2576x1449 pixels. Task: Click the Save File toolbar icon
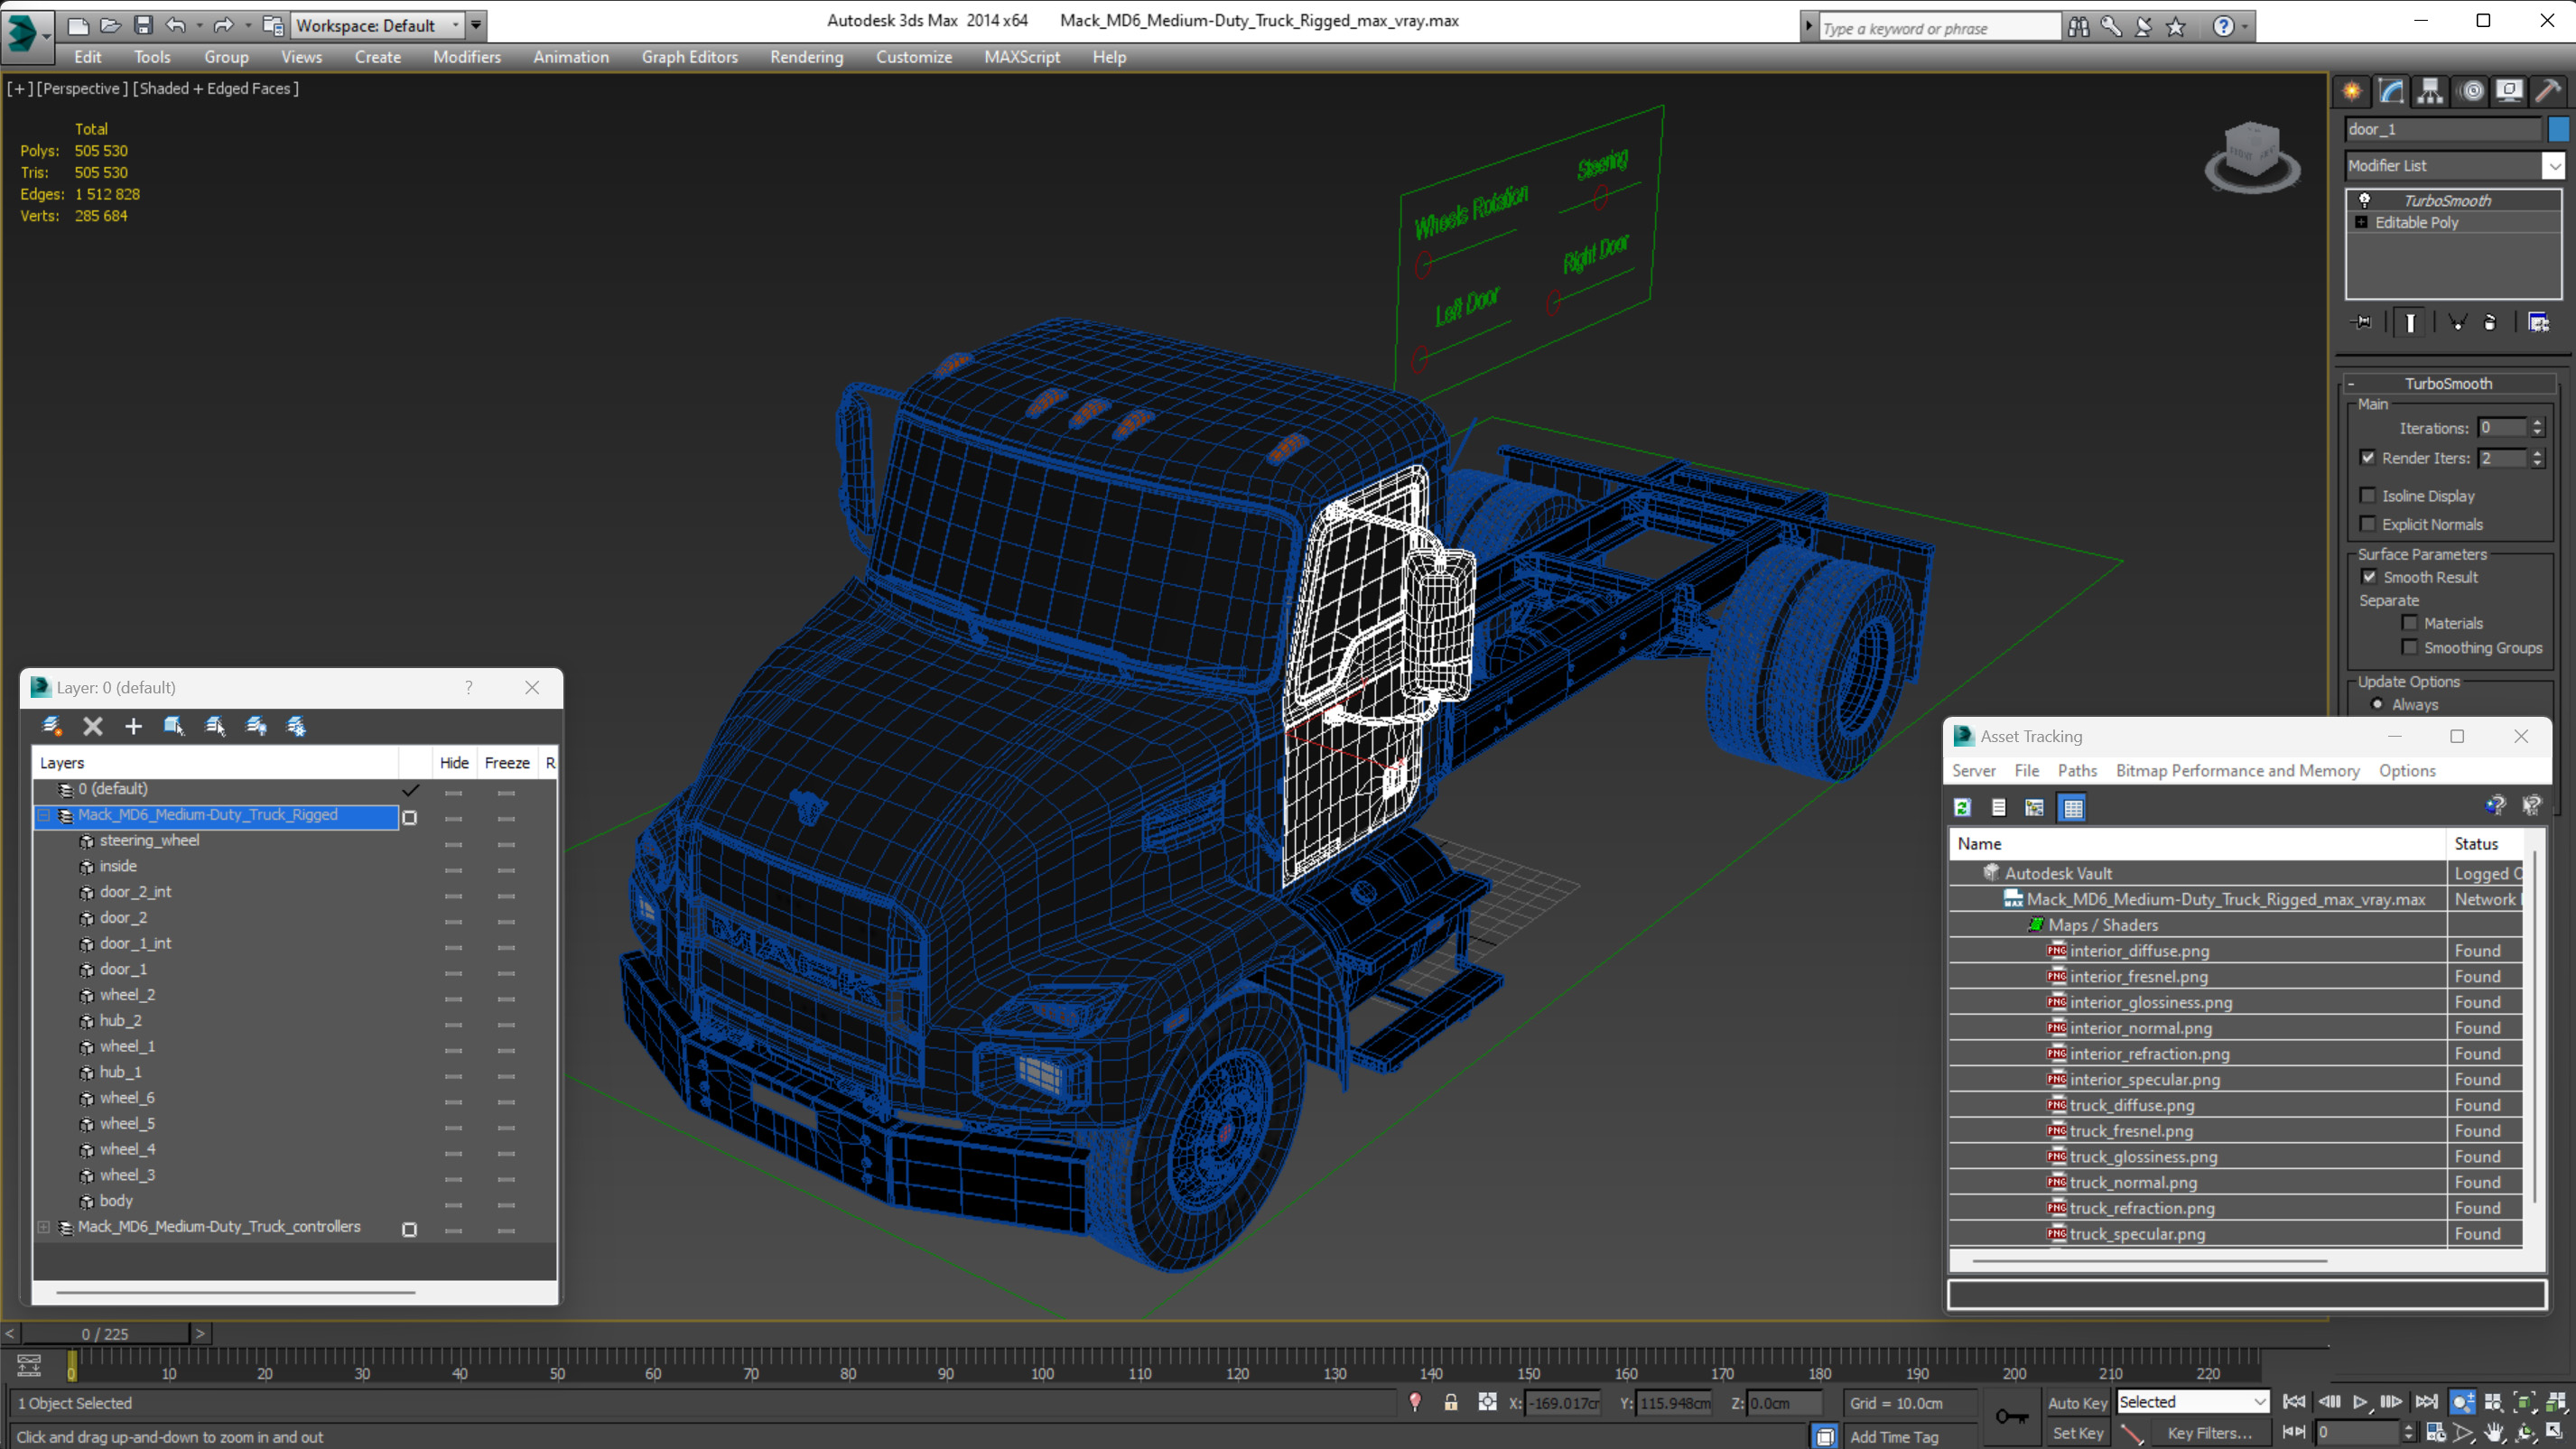pyautogui.click(x=143, y=25)
